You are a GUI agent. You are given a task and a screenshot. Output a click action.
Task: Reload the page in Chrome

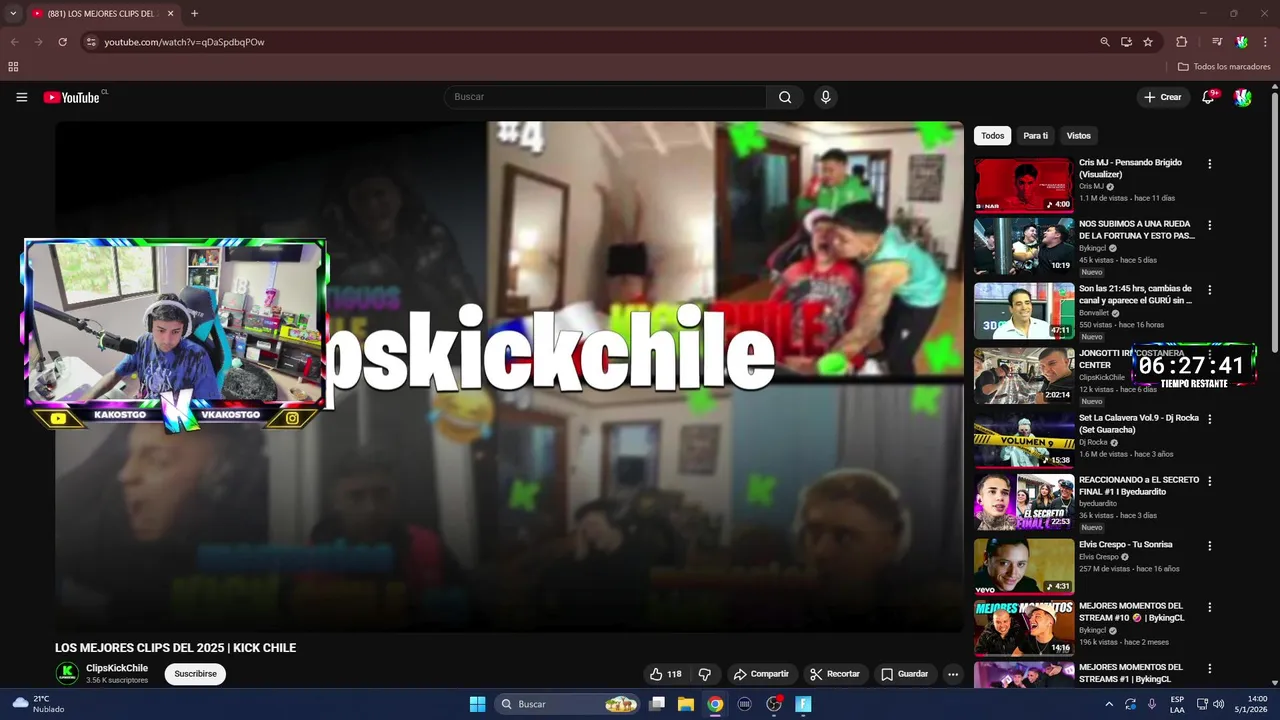tap(62, 42)
